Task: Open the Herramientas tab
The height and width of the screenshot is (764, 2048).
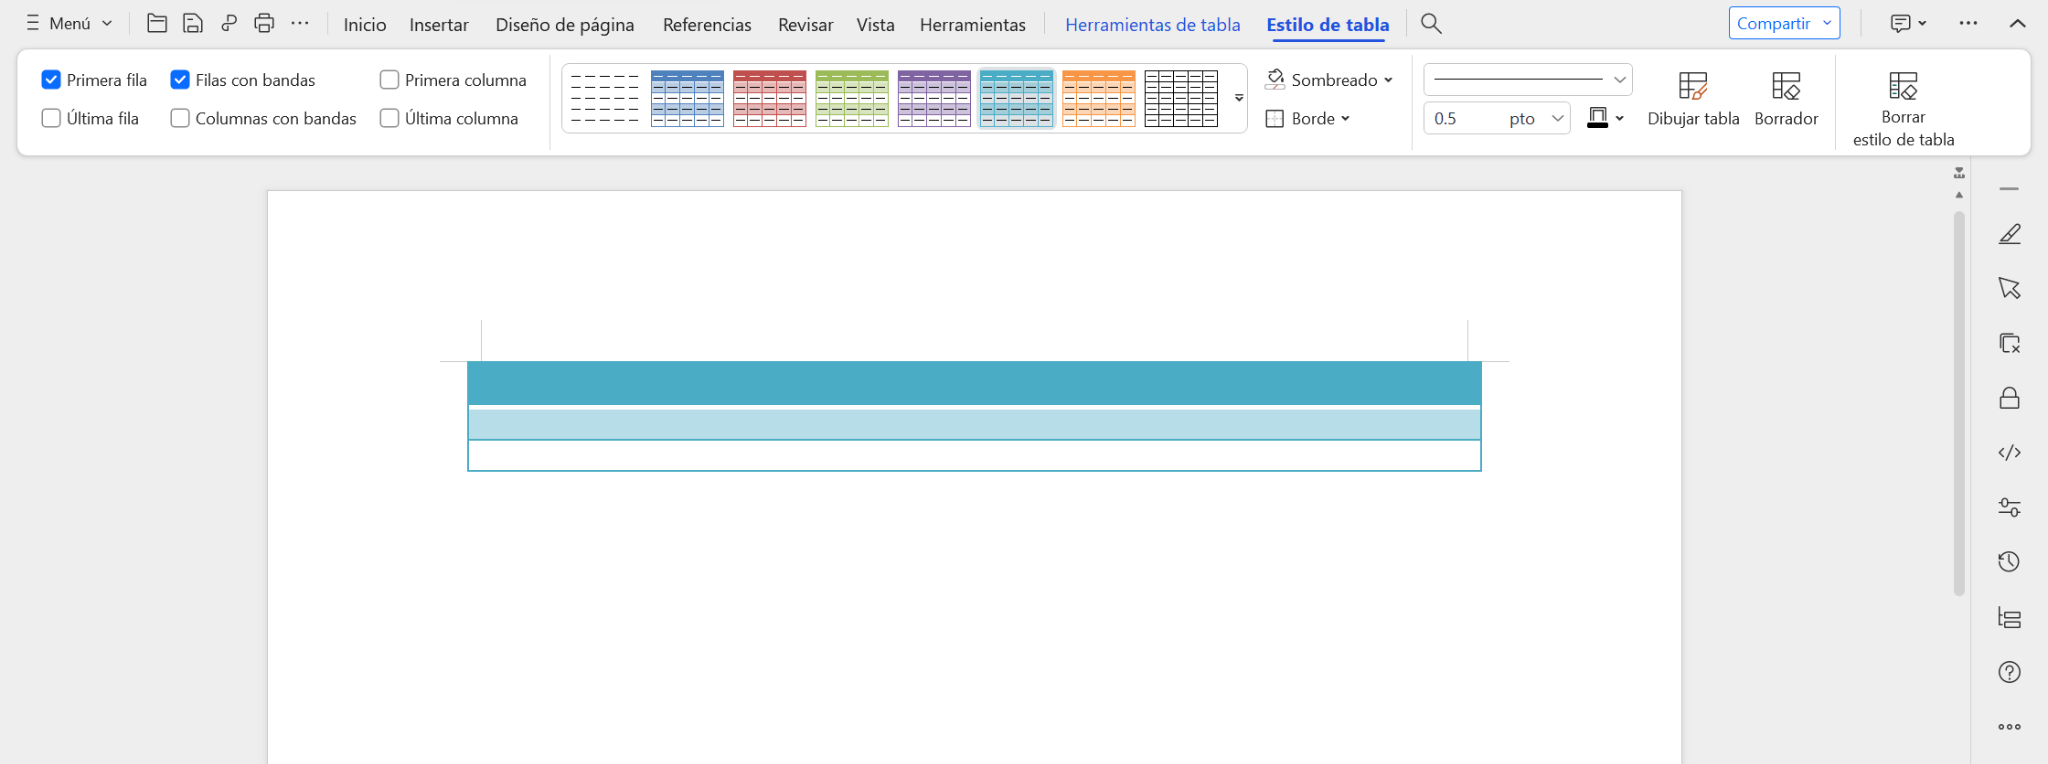Action: click(x=973, y=24)
